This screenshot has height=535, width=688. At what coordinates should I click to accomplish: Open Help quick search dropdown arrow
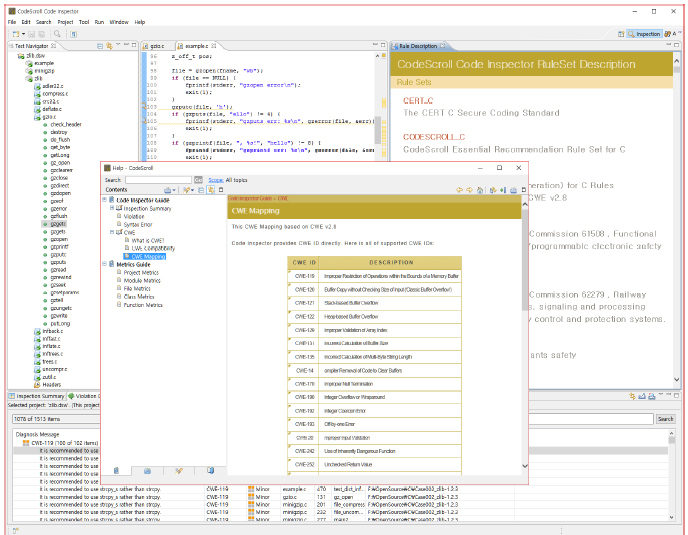tap(193, 190)
